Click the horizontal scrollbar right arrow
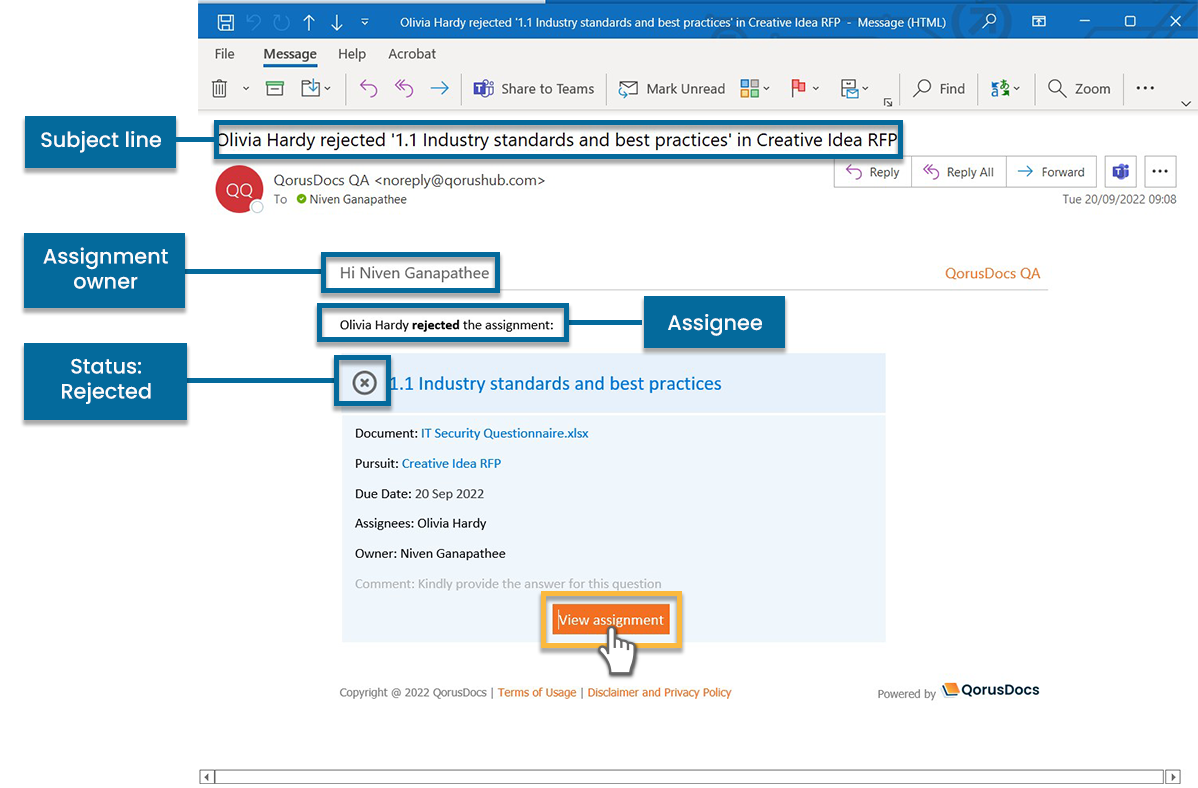1198x788 pixels. 1174,777
